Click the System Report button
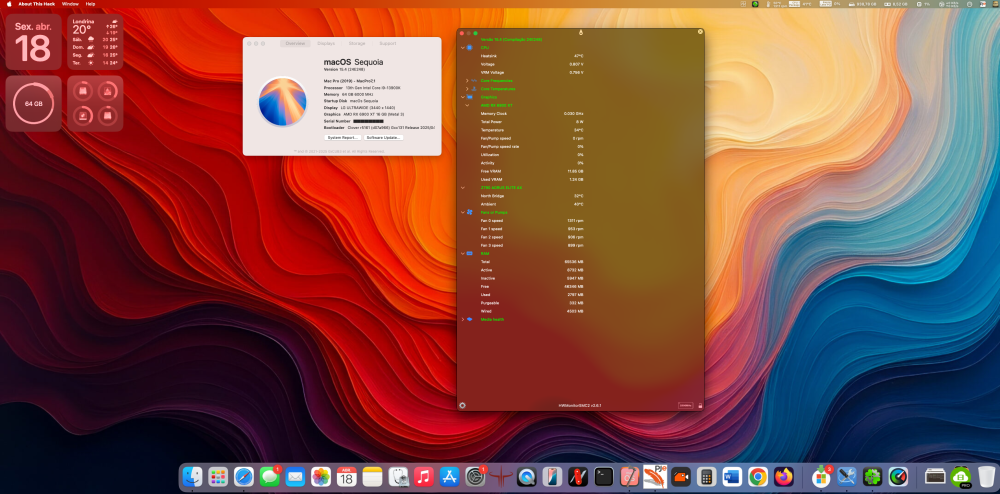The image size is (1000, 494). [342, 138]
